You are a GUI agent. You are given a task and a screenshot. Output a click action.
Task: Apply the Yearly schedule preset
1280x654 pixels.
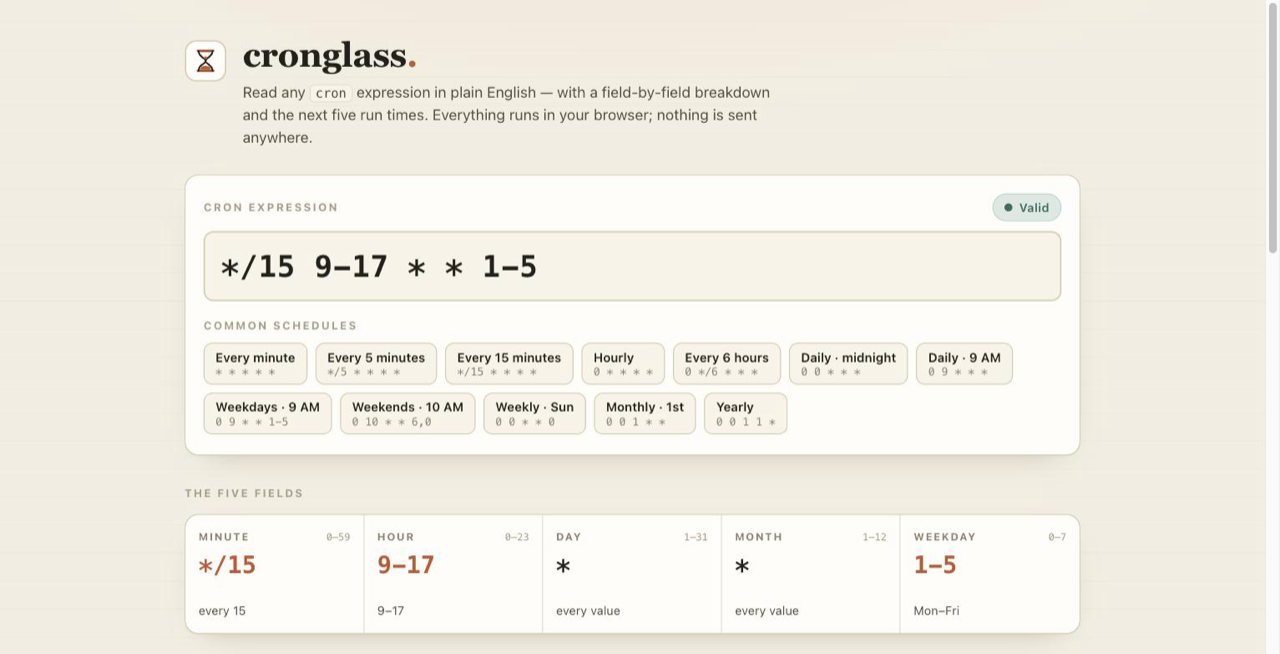pos(746,413)
